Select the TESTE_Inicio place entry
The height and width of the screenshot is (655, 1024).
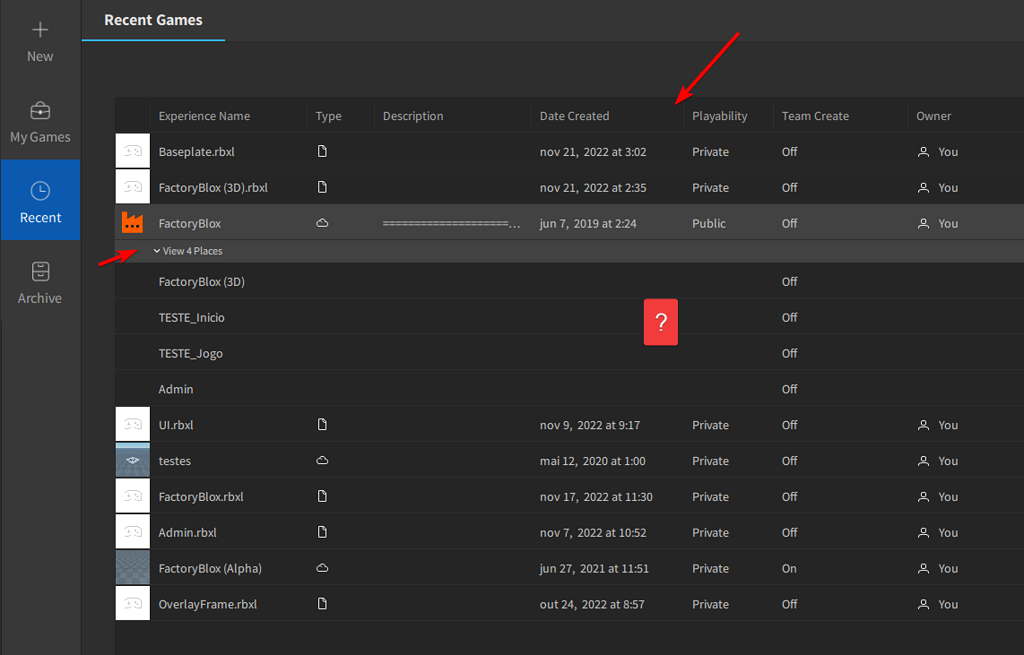(x=191, y=317)
